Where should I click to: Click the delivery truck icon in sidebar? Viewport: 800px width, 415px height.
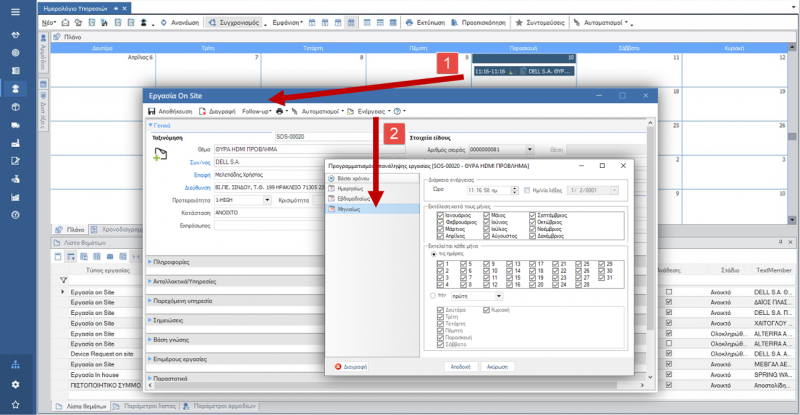pyautogui.click(x=15, y=125)
